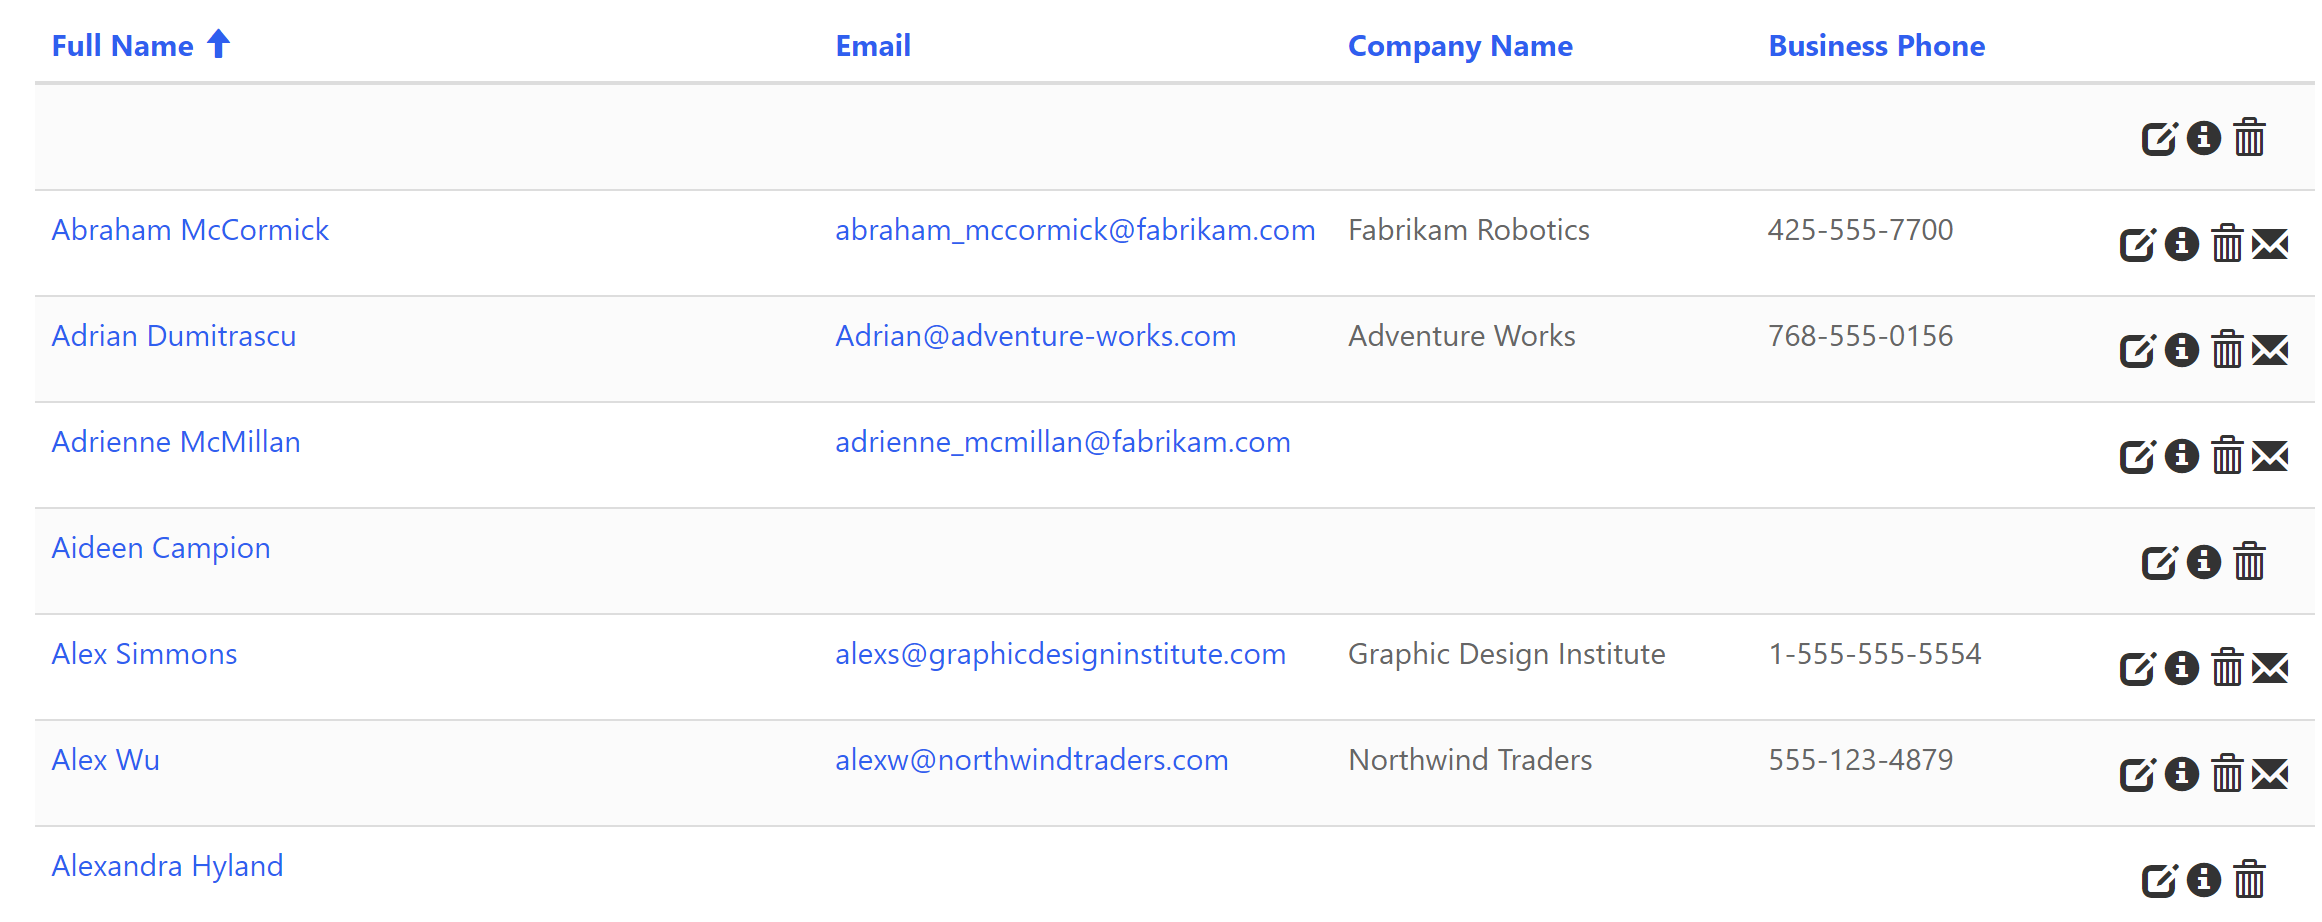Screen dimensions: 2322x922
Task: Sort by Full Name column header
Action: pos(122,46)
